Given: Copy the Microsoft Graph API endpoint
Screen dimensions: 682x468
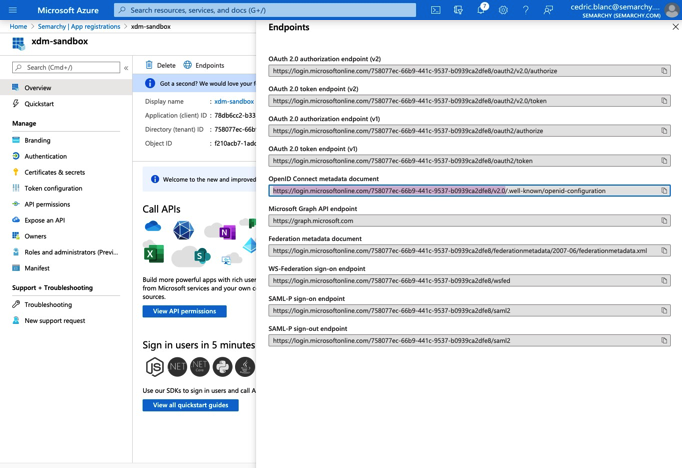Looking at the screenshot, I should click(x=664, y=221).
